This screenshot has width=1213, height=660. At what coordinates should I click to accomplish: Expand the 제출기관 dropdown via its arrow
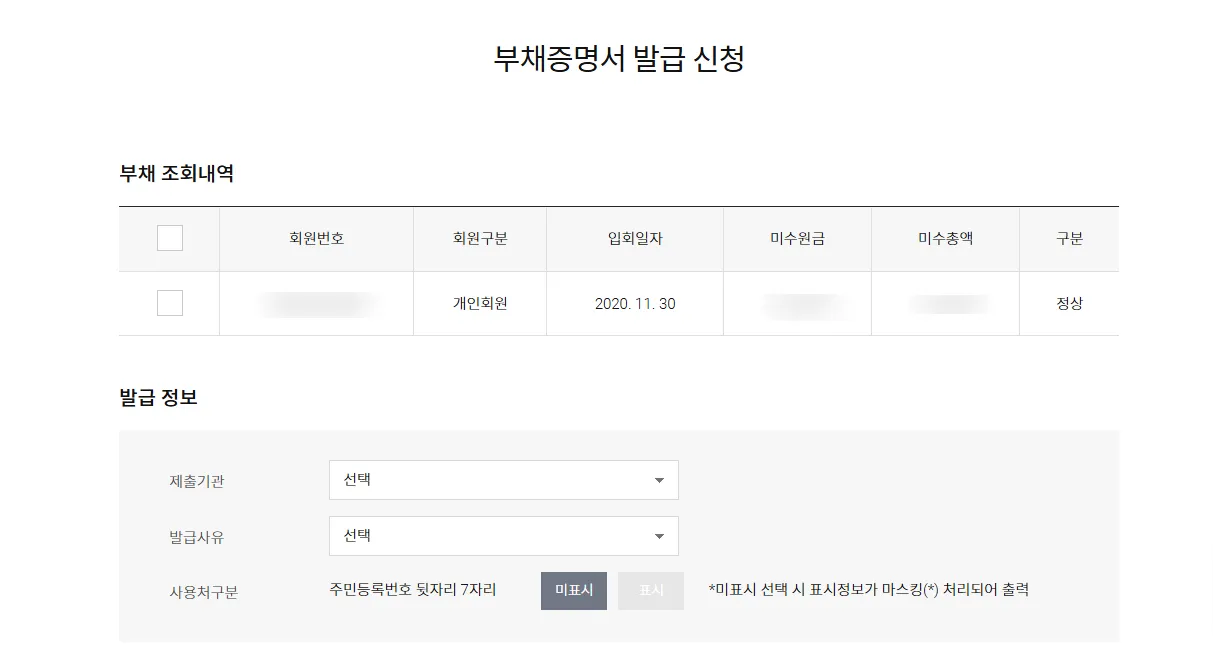coord(659,479)
